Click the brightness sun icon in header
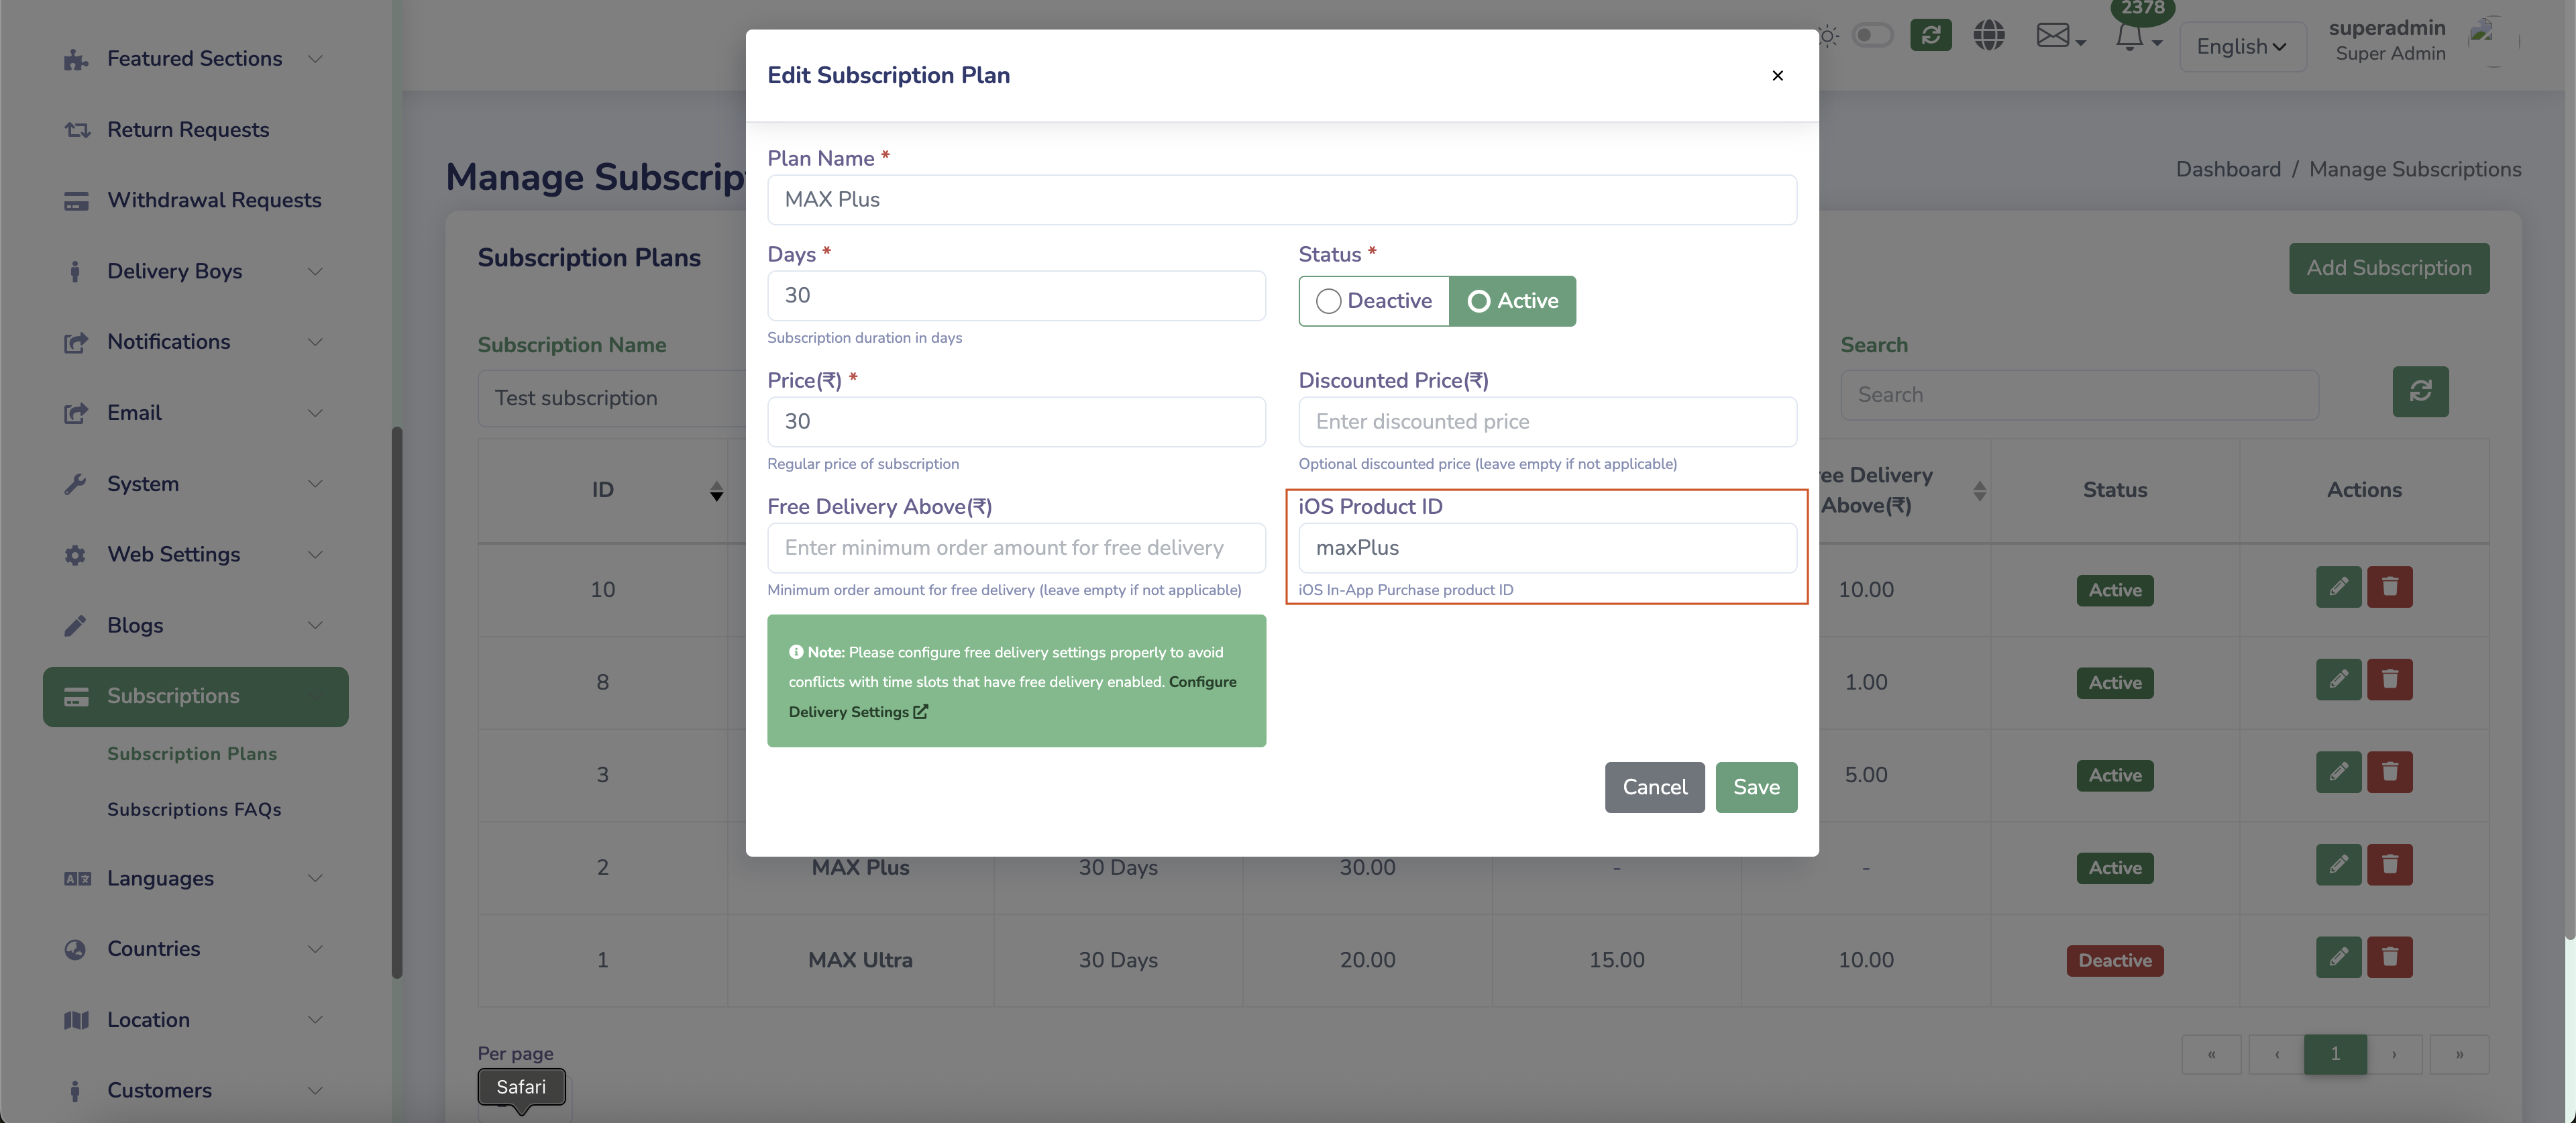 (x=1828, y=35)
